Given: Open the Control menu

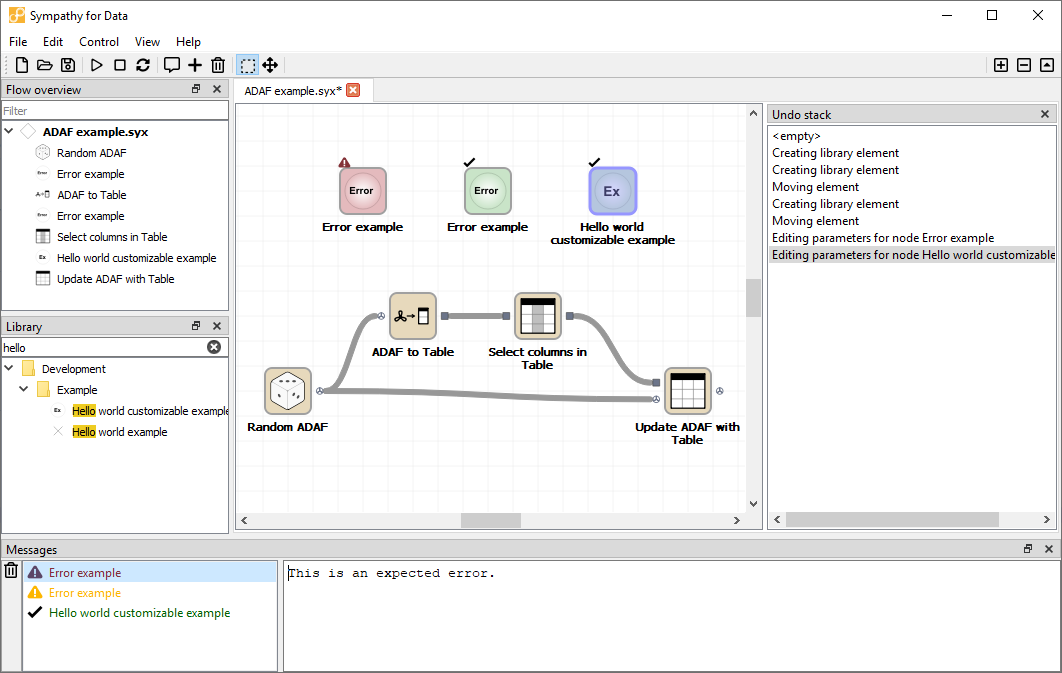Looking at the screenshot, I should (99, 42).
